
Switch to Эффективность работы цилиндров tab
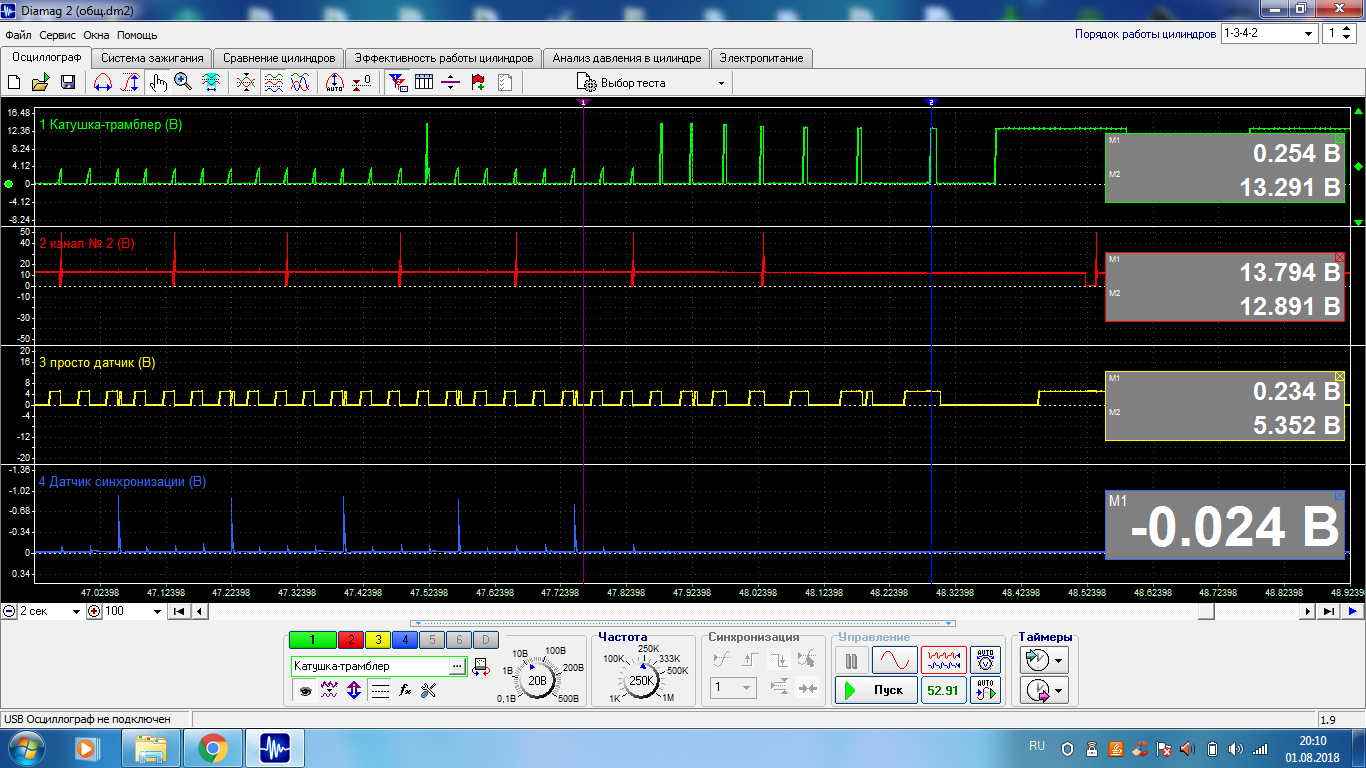[x=445, y=58]
